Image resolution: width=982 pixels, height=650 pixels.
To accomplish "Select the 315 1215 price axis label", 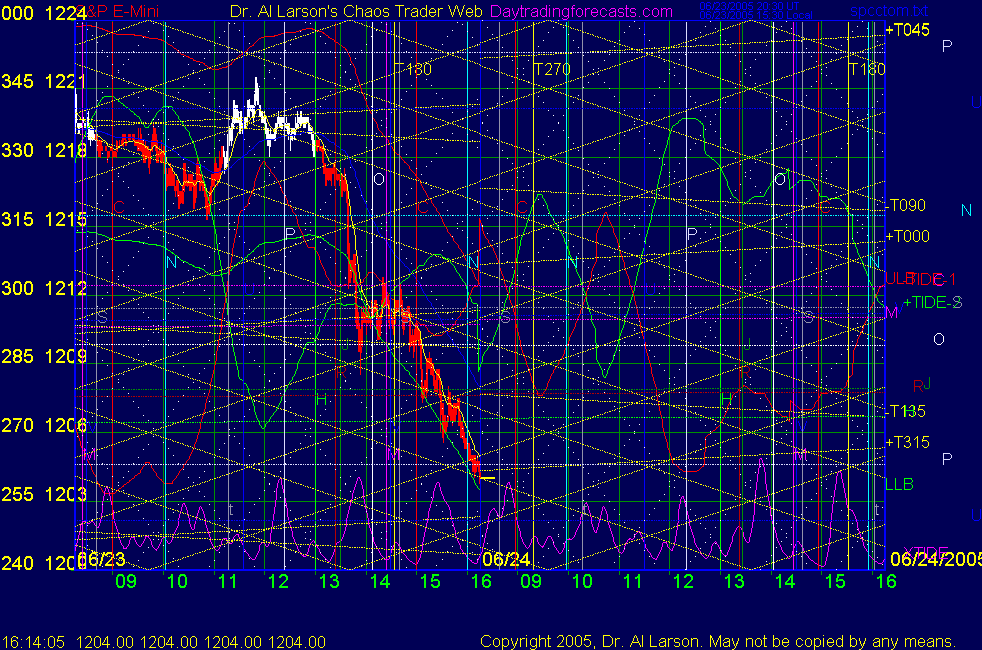I will tap(43, 219).
